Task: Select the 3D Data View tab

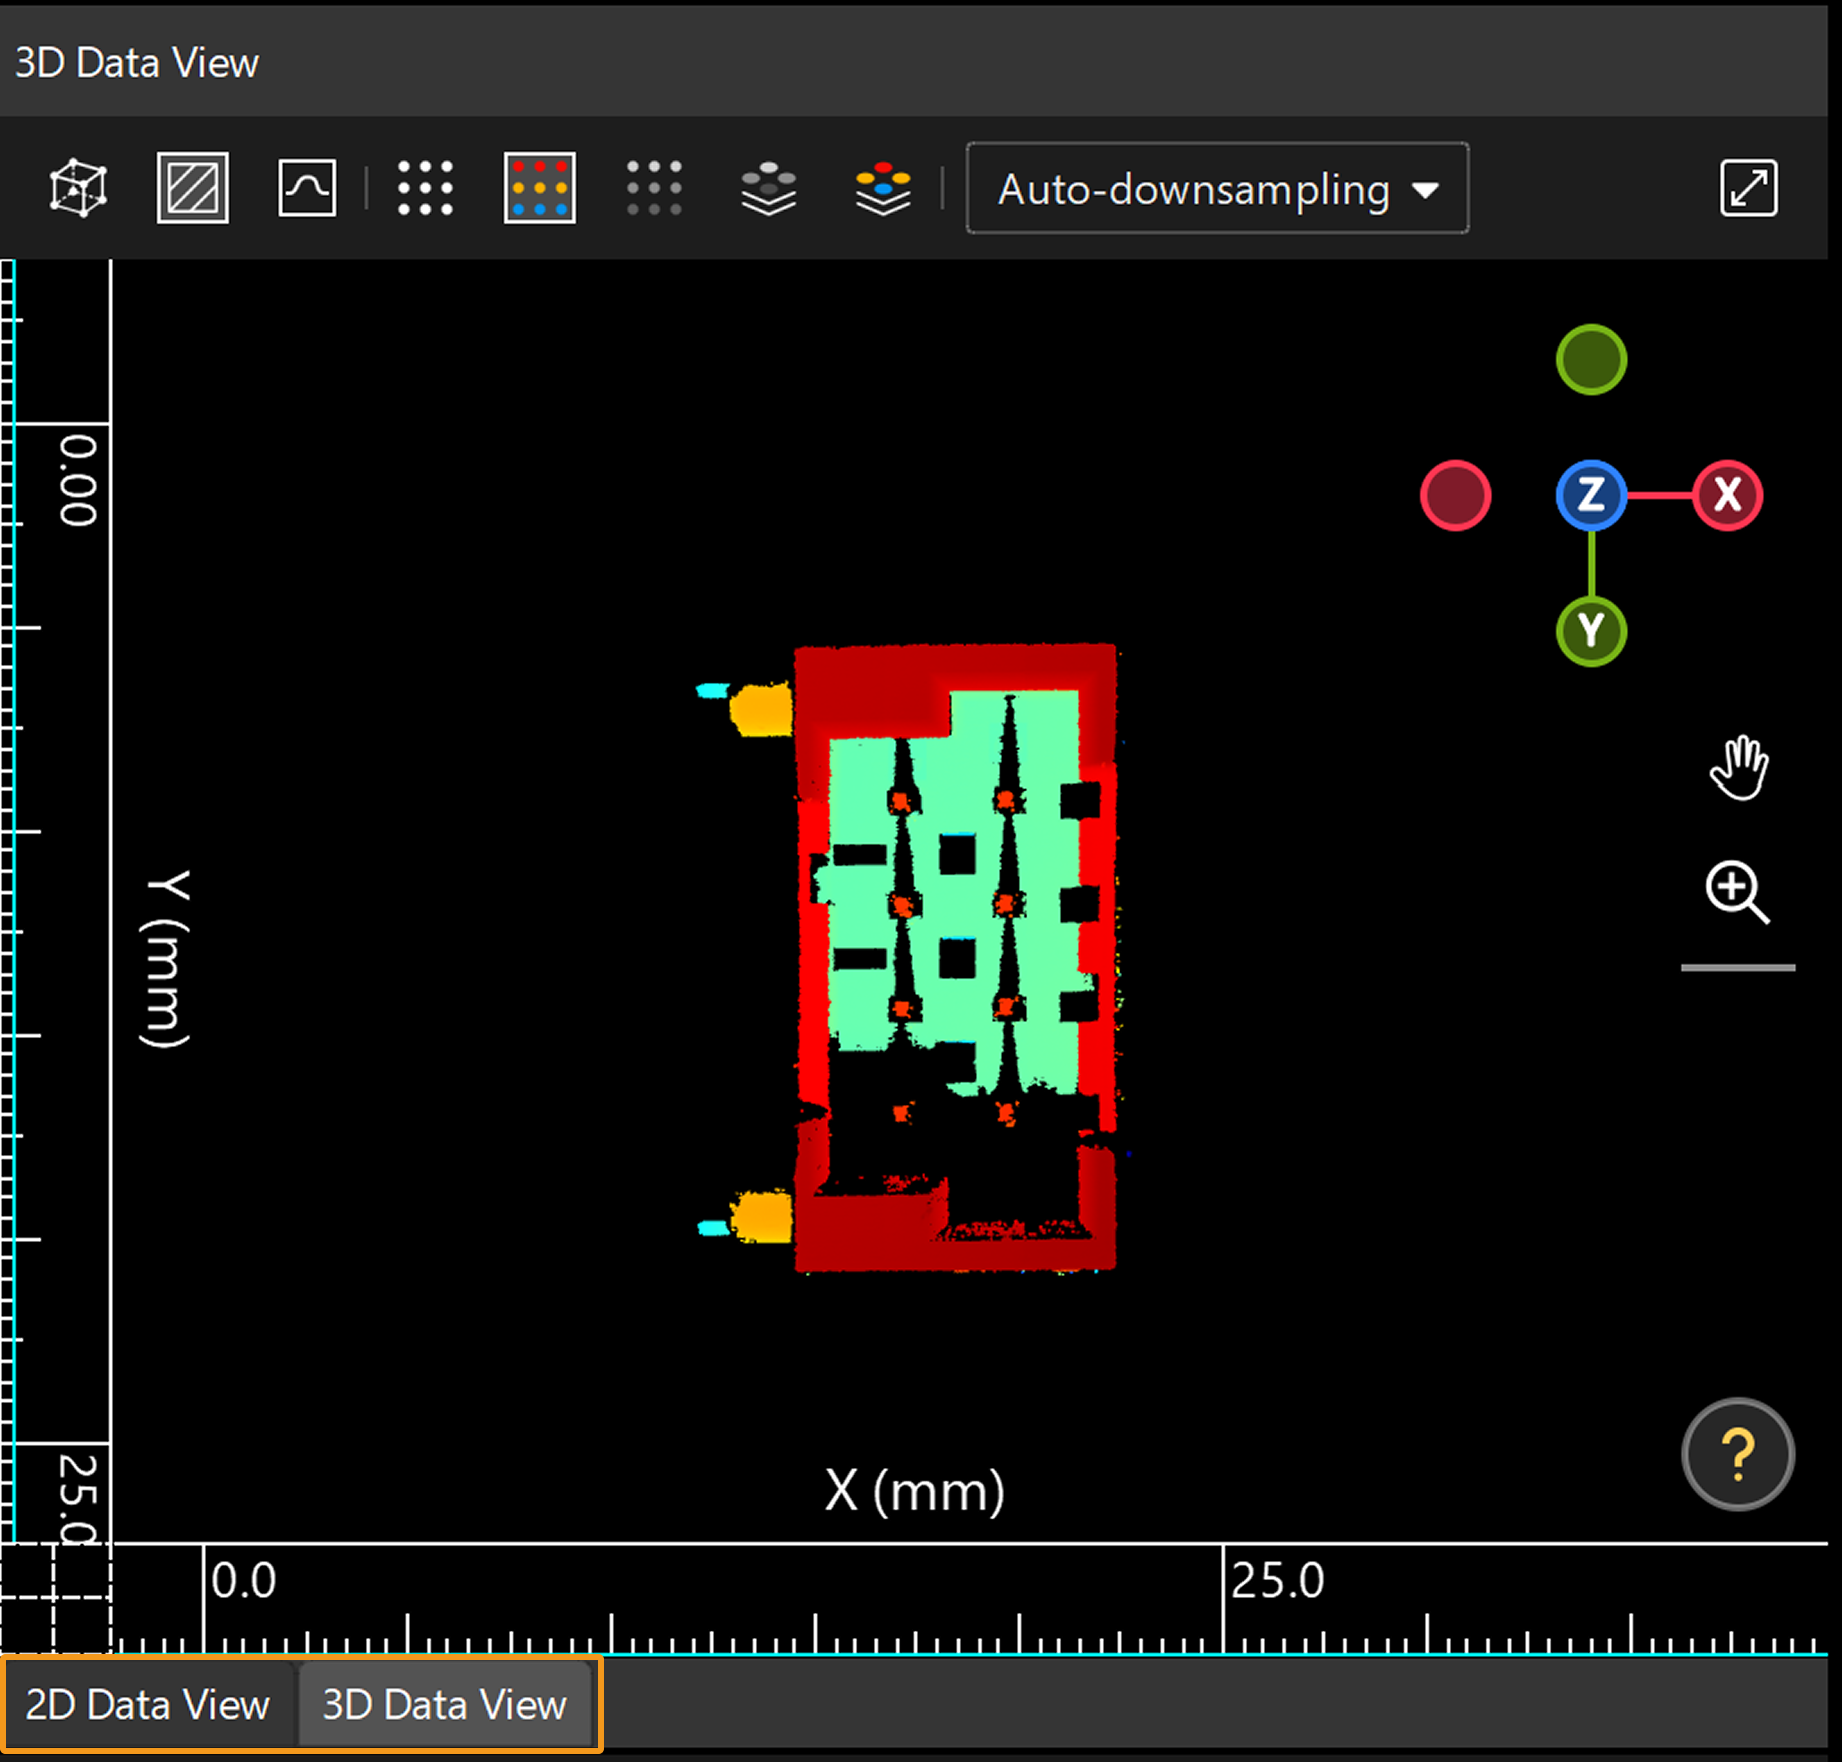Action: coord(444,1704)
